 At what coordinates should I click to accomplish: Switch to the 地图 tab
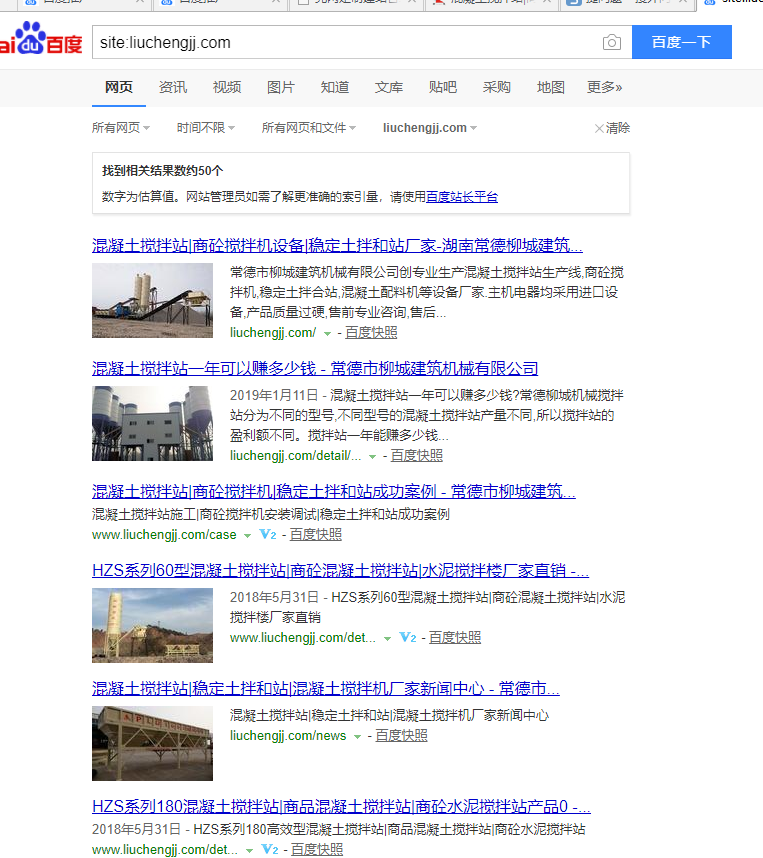pyautogui.click(x=551, y=87)
